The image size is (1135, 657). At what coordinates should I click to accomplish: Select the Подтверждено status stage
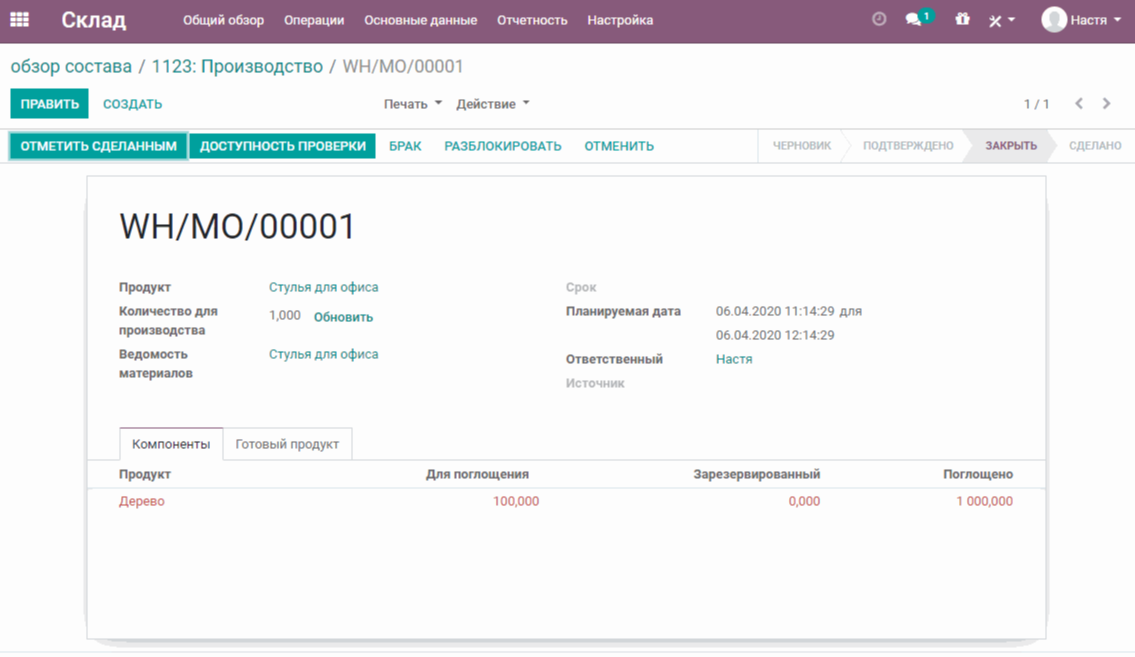[x=907, y=146]
